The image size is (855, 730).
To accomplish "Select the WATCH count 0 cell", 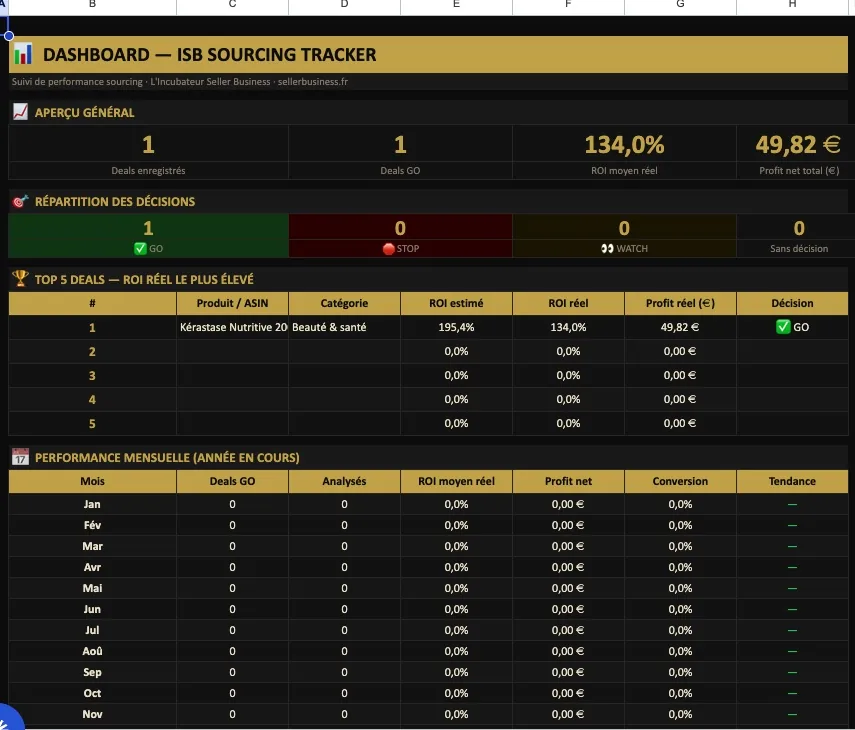I will (624, 228).
